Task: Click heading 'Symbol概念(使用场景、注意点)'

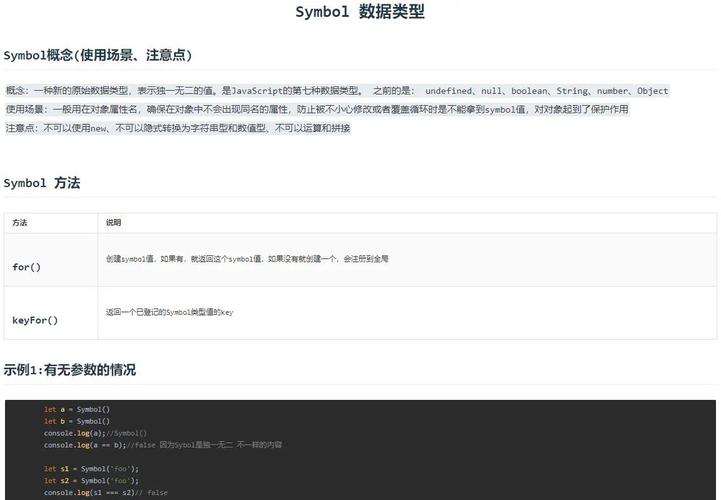Action: pos(97,55)
